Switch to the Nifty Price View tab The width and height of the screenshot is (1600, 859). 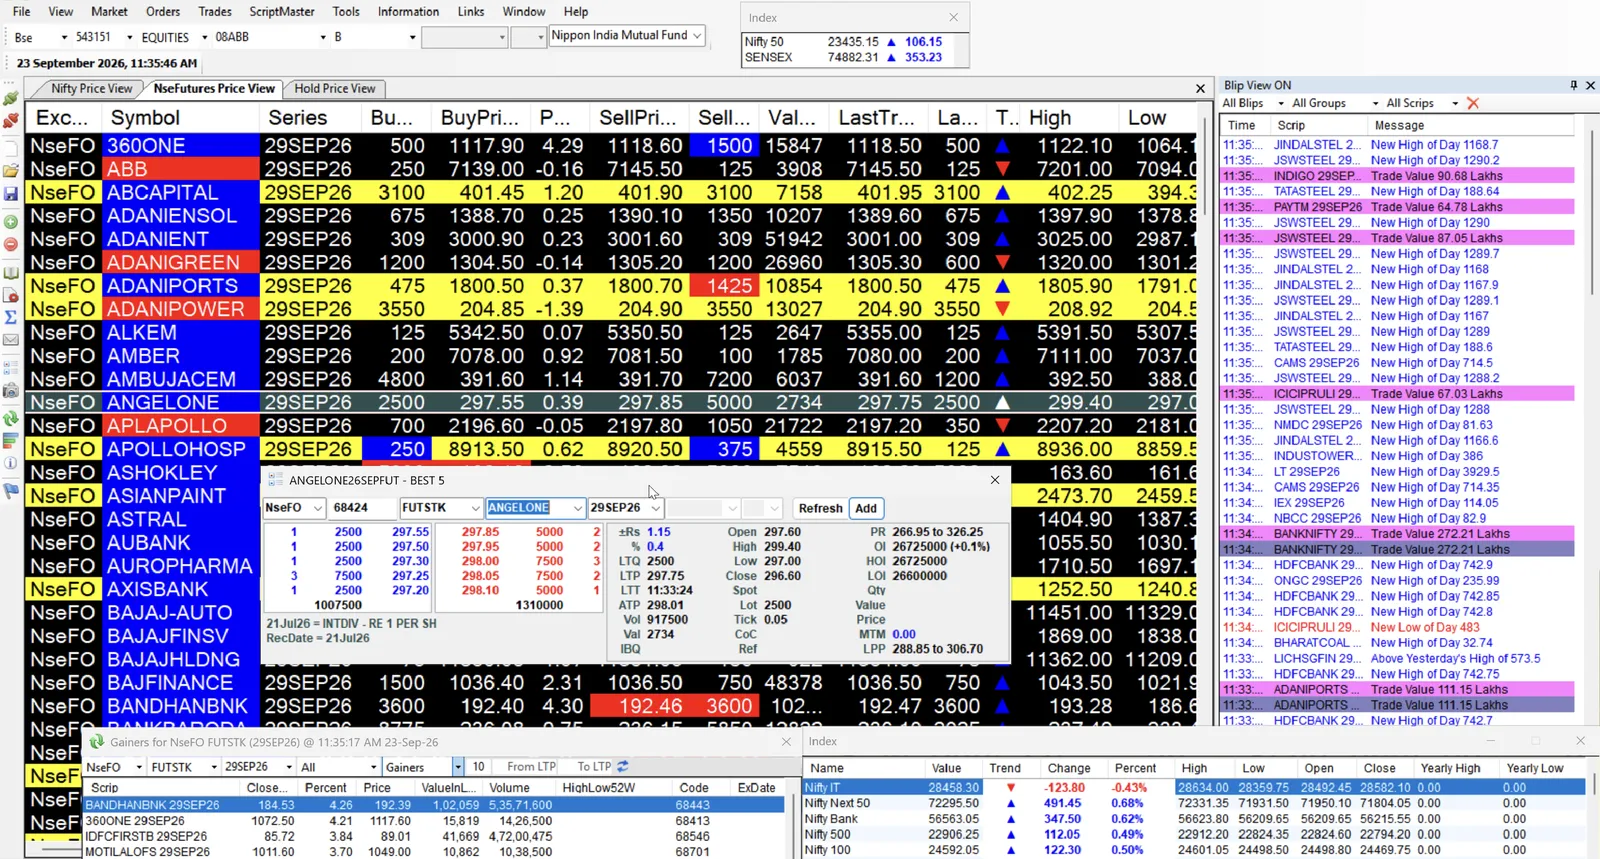click(x=92, y=89)
